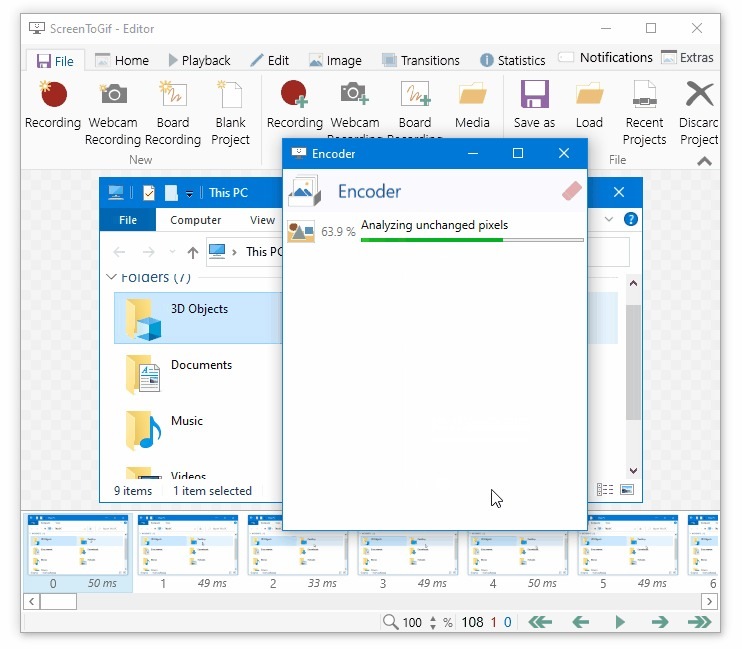Go to the previous frame
The height and width of the screenshot is (649, 742).
[581, 622]
